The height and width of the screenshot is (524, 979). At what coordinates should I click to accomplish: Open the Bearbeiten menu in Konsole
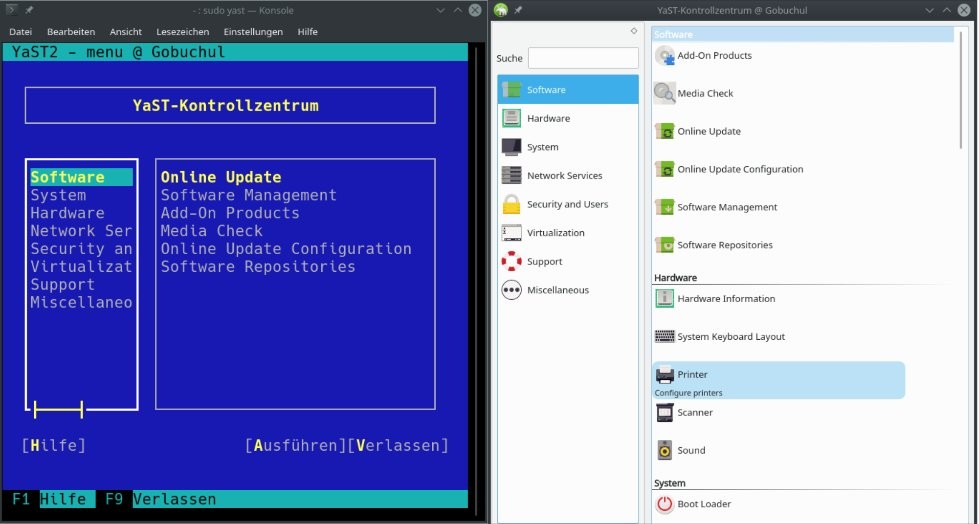pos(71,32)
